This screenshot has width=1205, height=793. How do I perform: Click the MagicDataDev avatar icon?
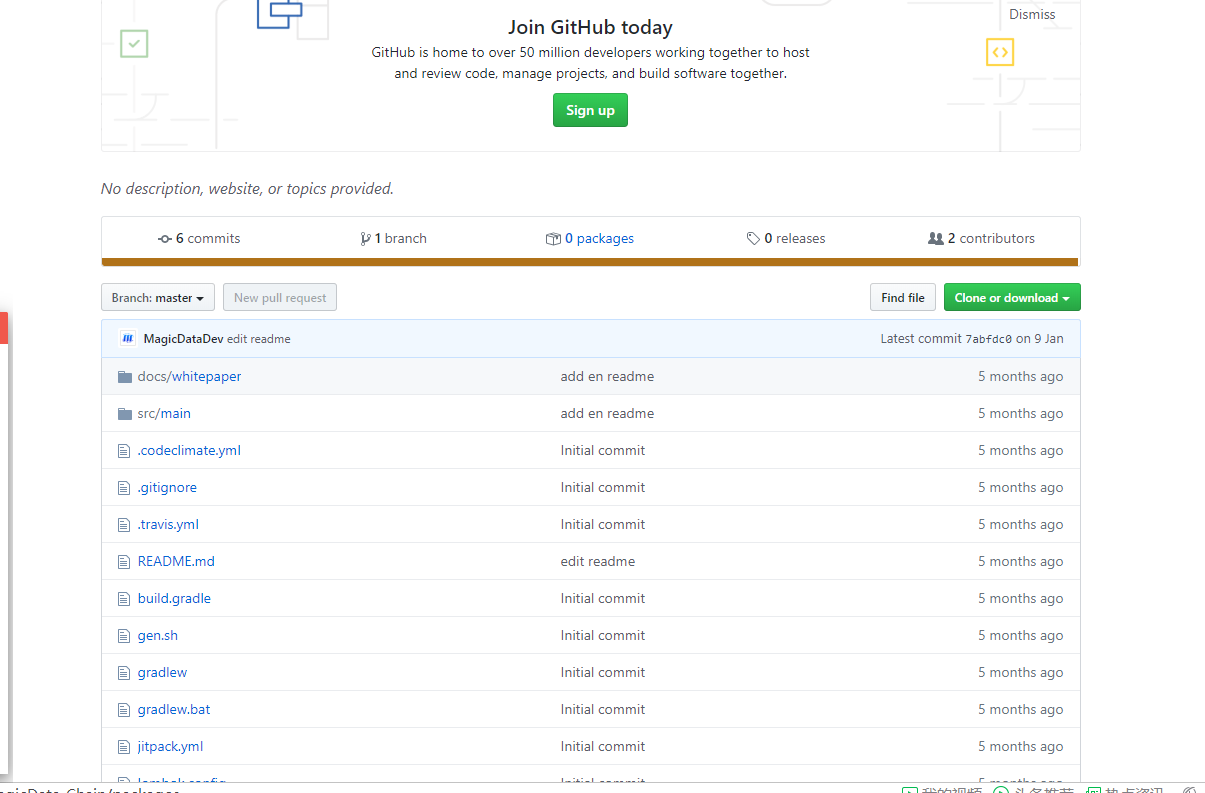tap(127, 339)
